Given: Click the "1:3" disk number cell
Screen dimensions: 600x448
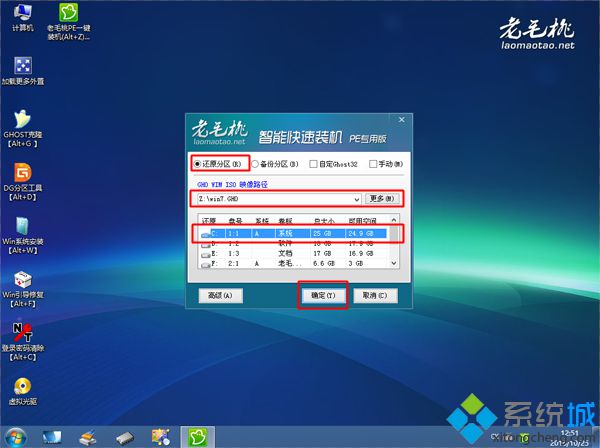Looking at the screenshot, I should click(233, 254).
